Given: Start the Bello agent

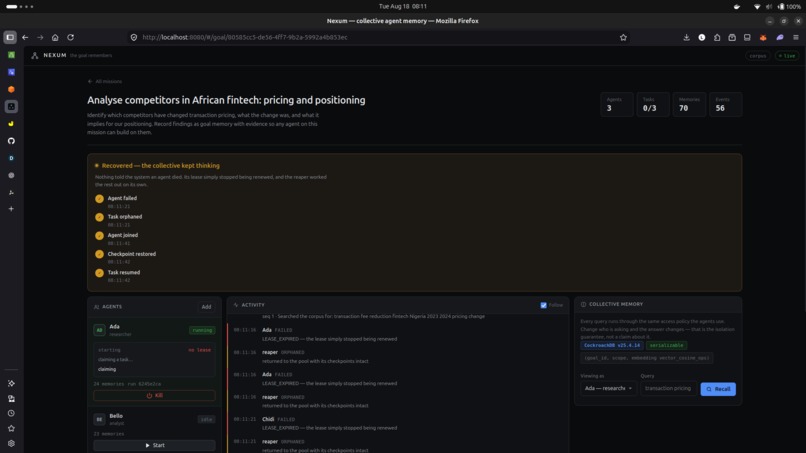Looking at the screenshot, I should click(x=154, y=445).
